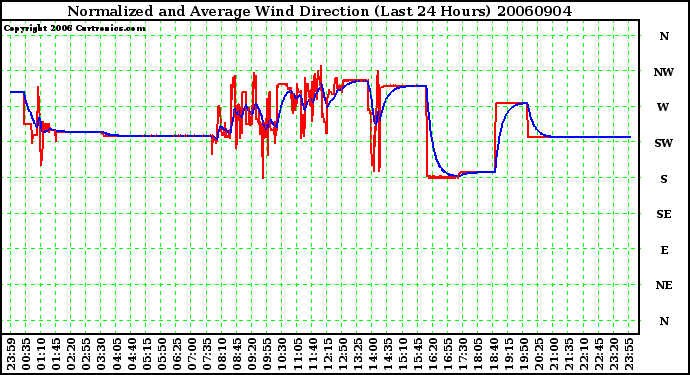Click the 23:20 time axis label
The image size is (690, 375).
coord(614,354)
